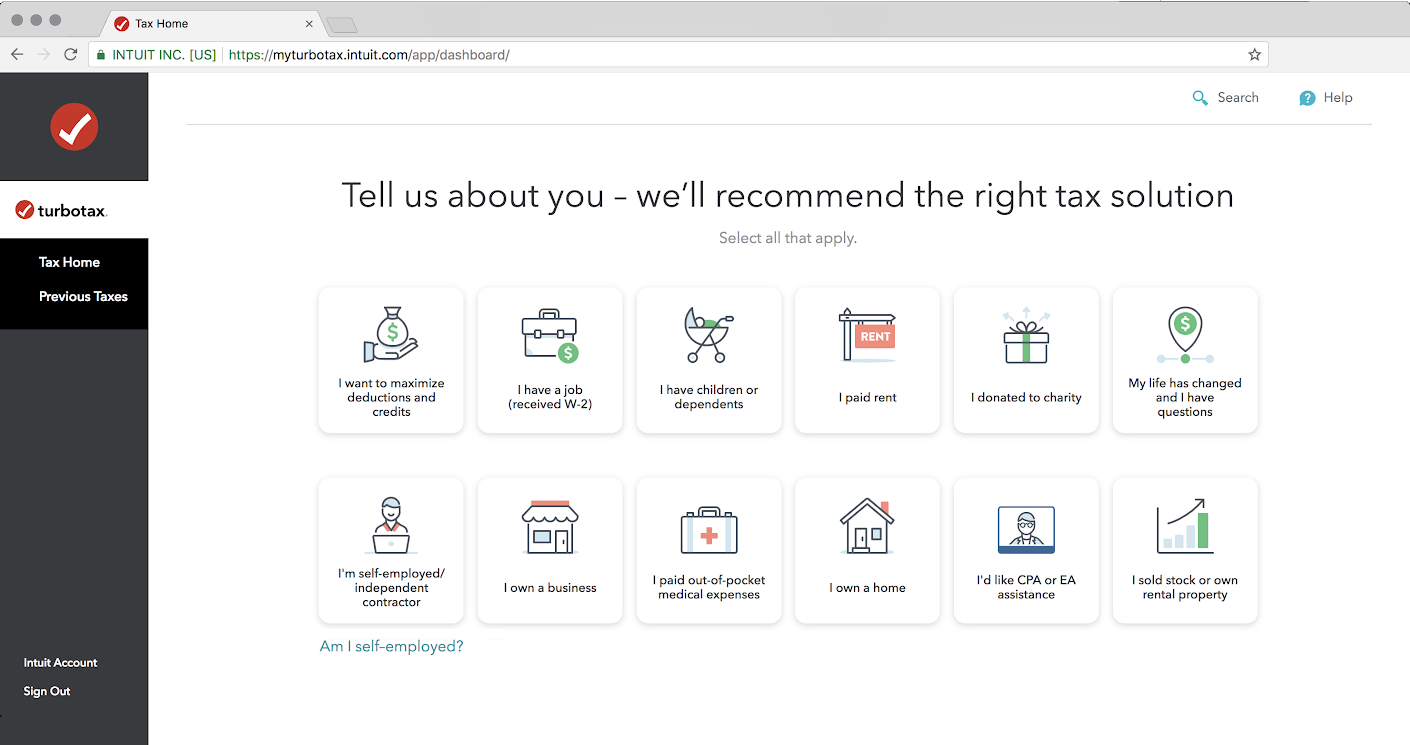Select the 'I own a business' label
Screen dimensions: 1410x745
click(x=550, y=588)
